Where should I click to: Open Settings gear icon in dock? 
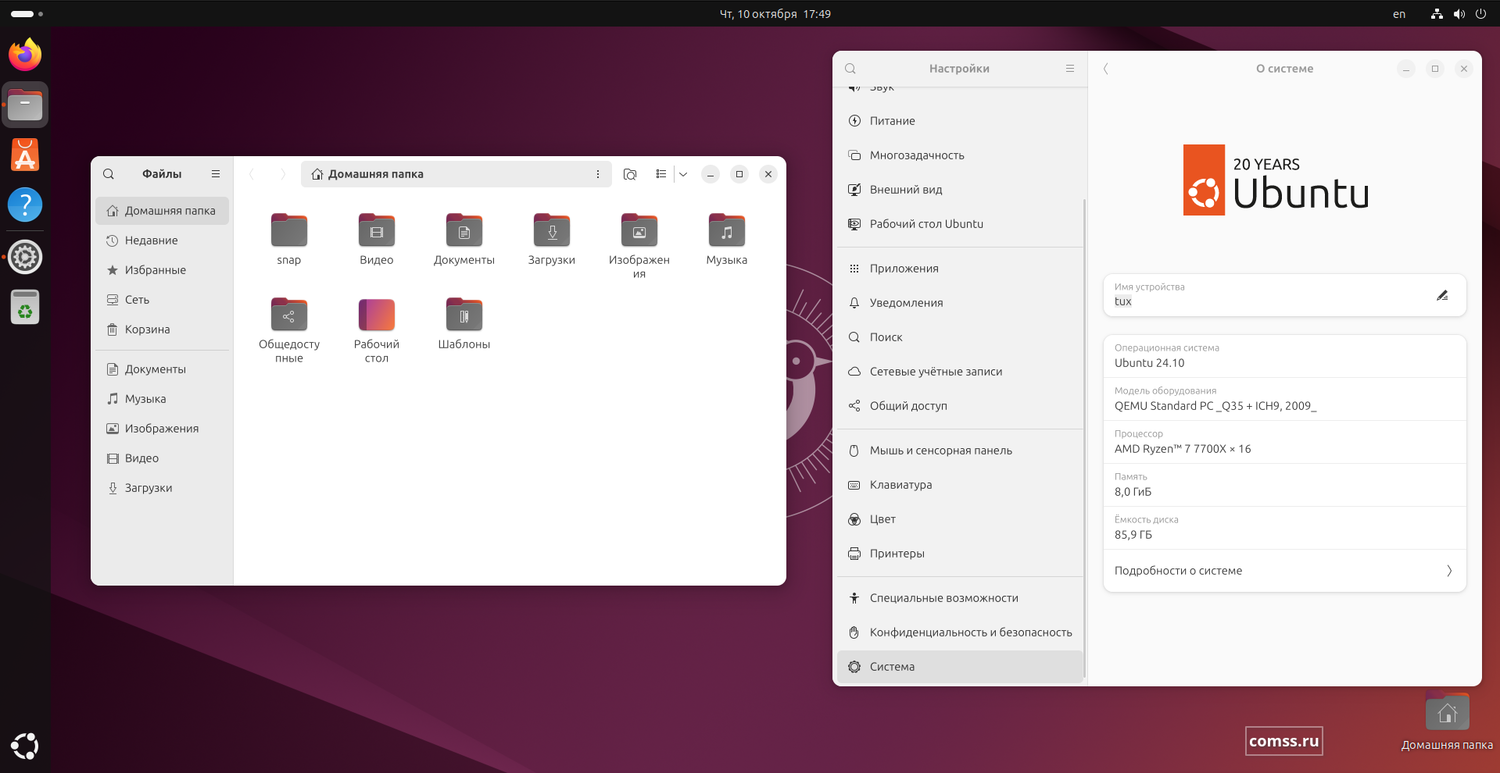tap(25, 257)
